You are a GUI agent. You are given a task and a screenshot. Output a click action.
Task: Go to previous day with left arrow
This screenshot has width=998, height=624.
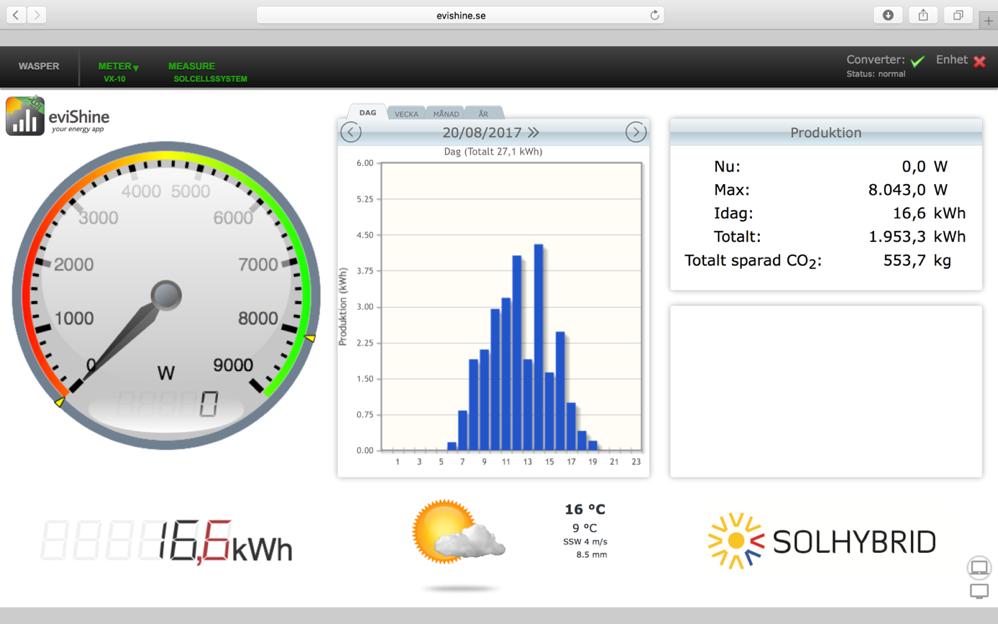point(351,132)
